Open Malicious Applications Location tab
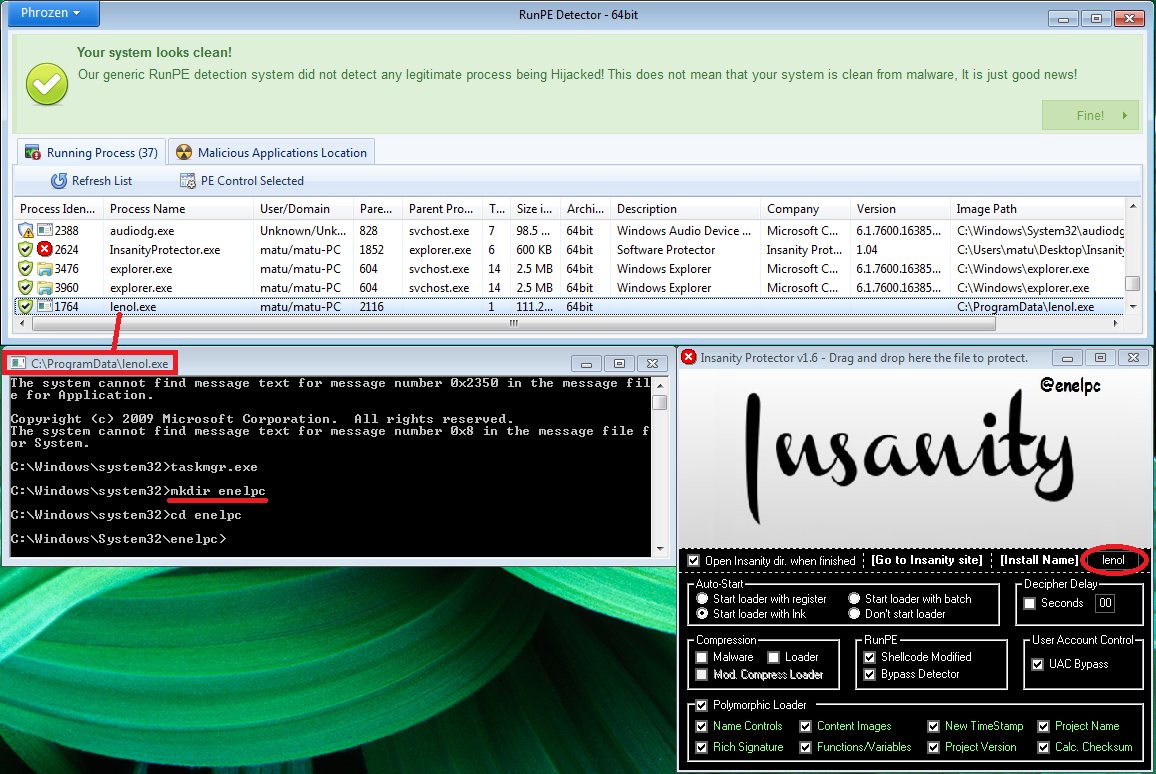 pos(271,152)
